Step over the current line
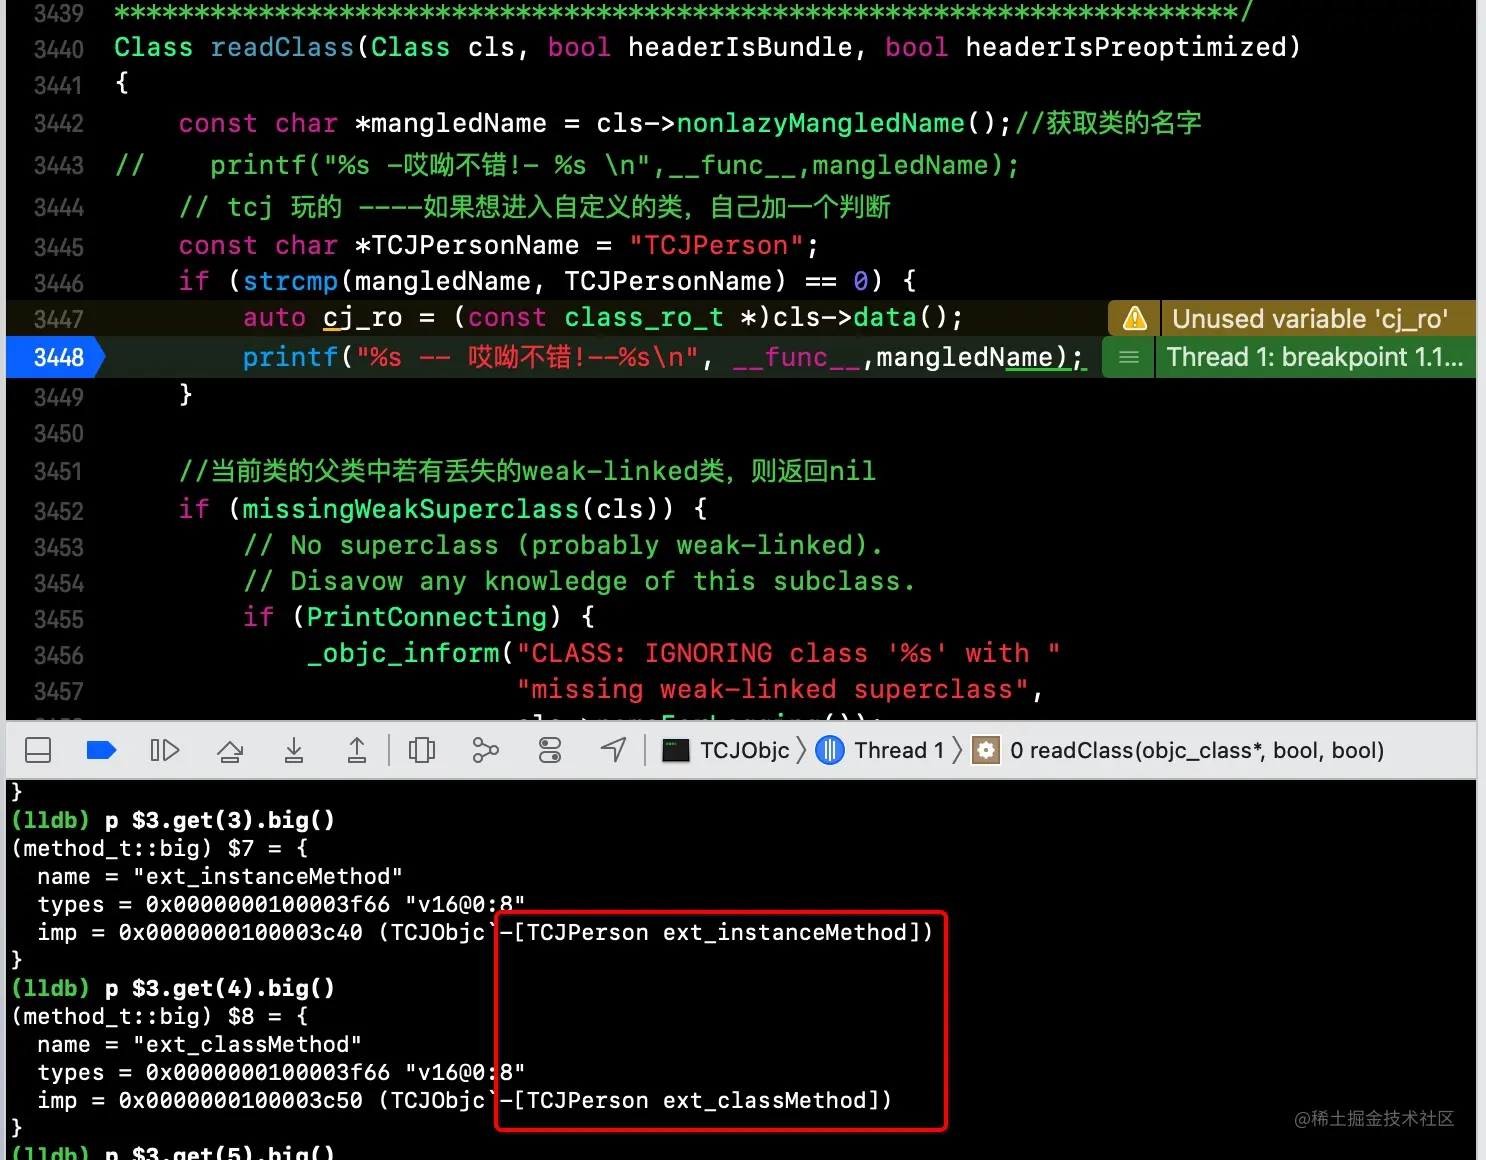The width and height of the screenshot is (1486, 1160). [230, 750]
